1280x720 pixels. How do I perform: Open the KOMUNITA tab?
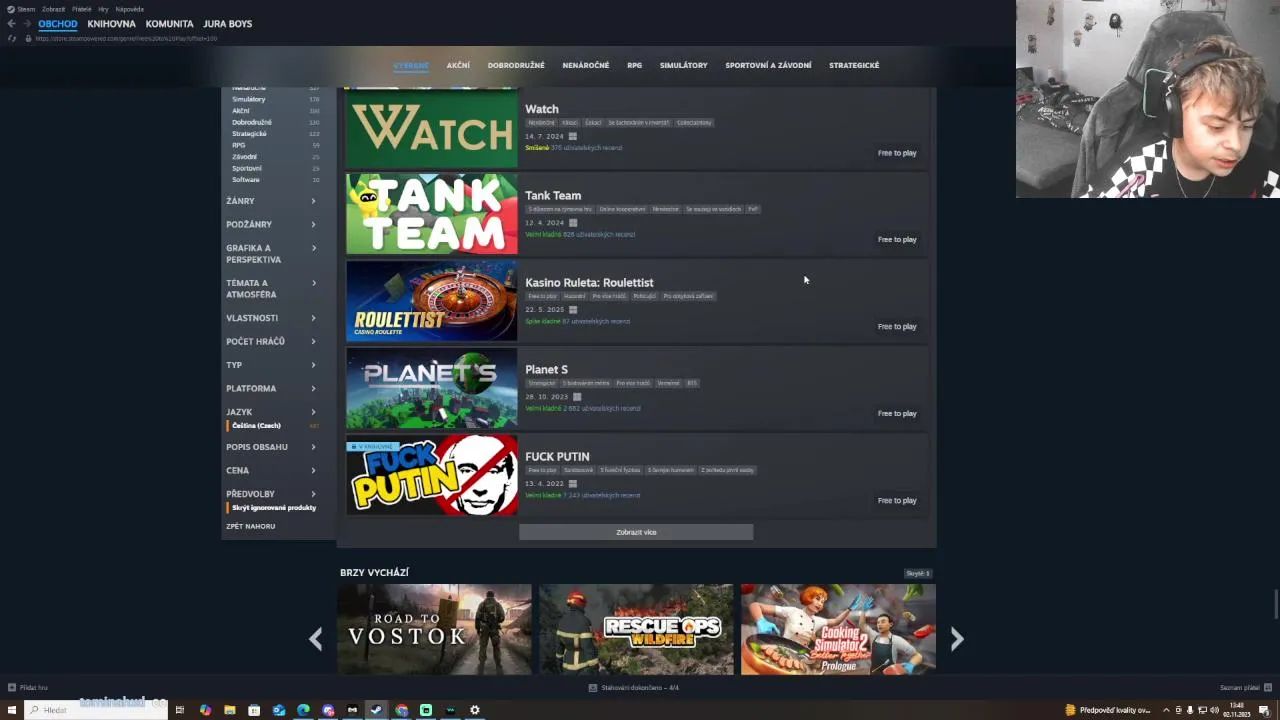[169, 24]
